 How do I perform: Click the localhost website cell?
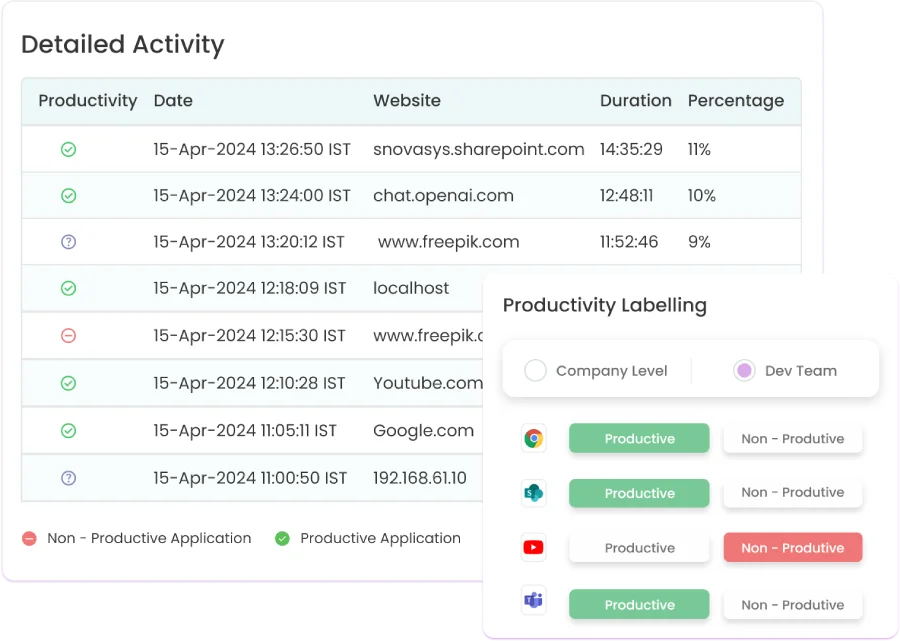coord(411,288)
